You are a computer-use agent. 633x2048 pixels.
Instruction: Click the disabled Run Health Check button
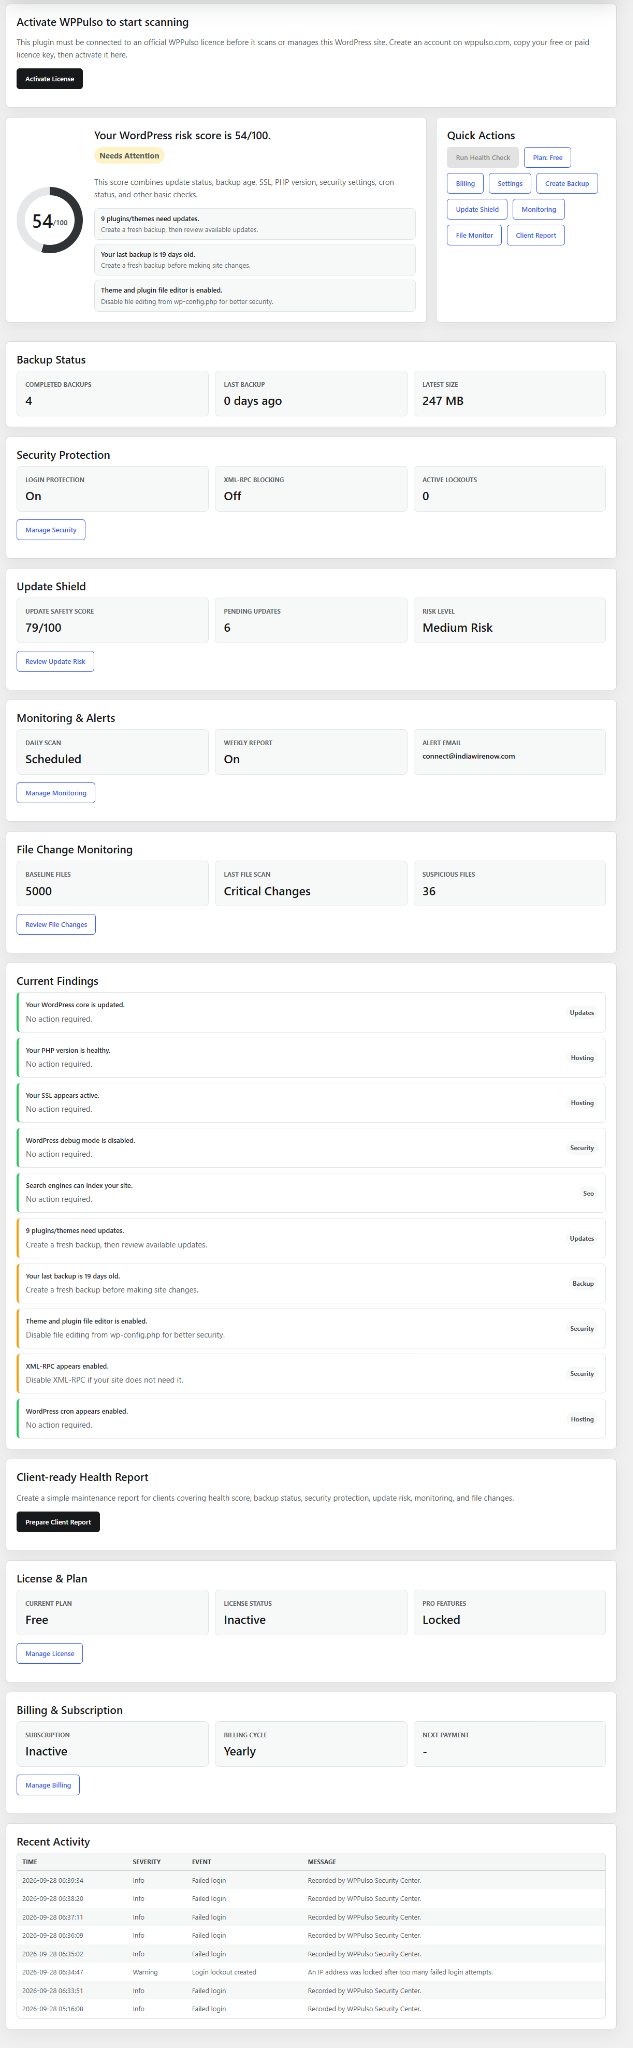483,157
